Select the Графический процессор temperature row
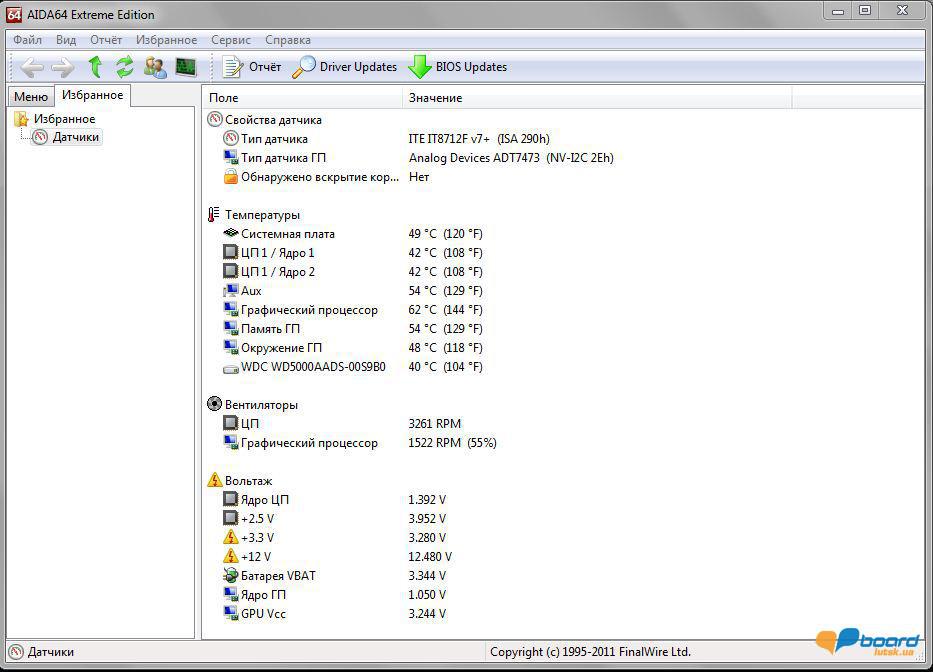Viewport: 933px width, 672px height. [x=309, y=310]
